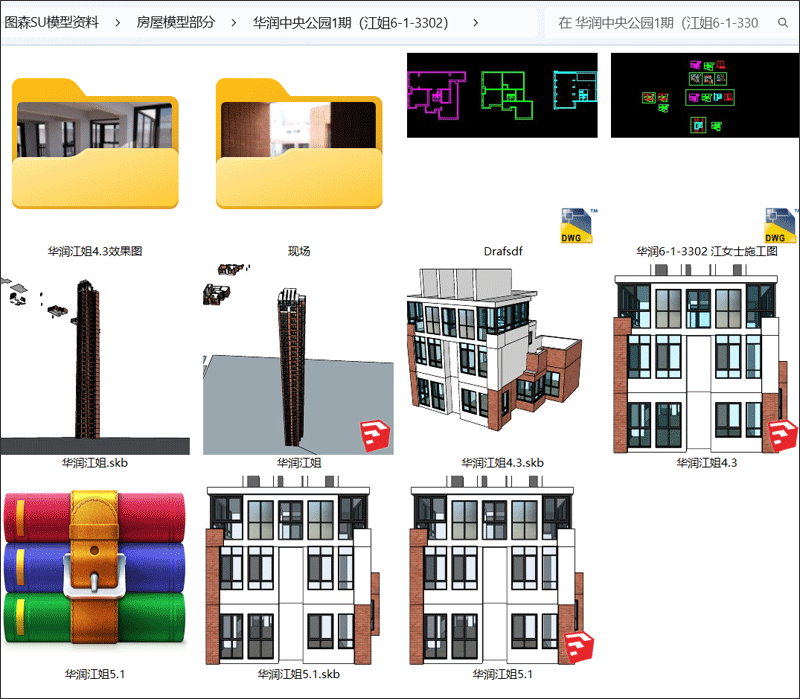The image size is (800, 699).
Task: Click the 华润中央公园1期（江姐6-1-3302） breadcrumb
Action: 350,22
